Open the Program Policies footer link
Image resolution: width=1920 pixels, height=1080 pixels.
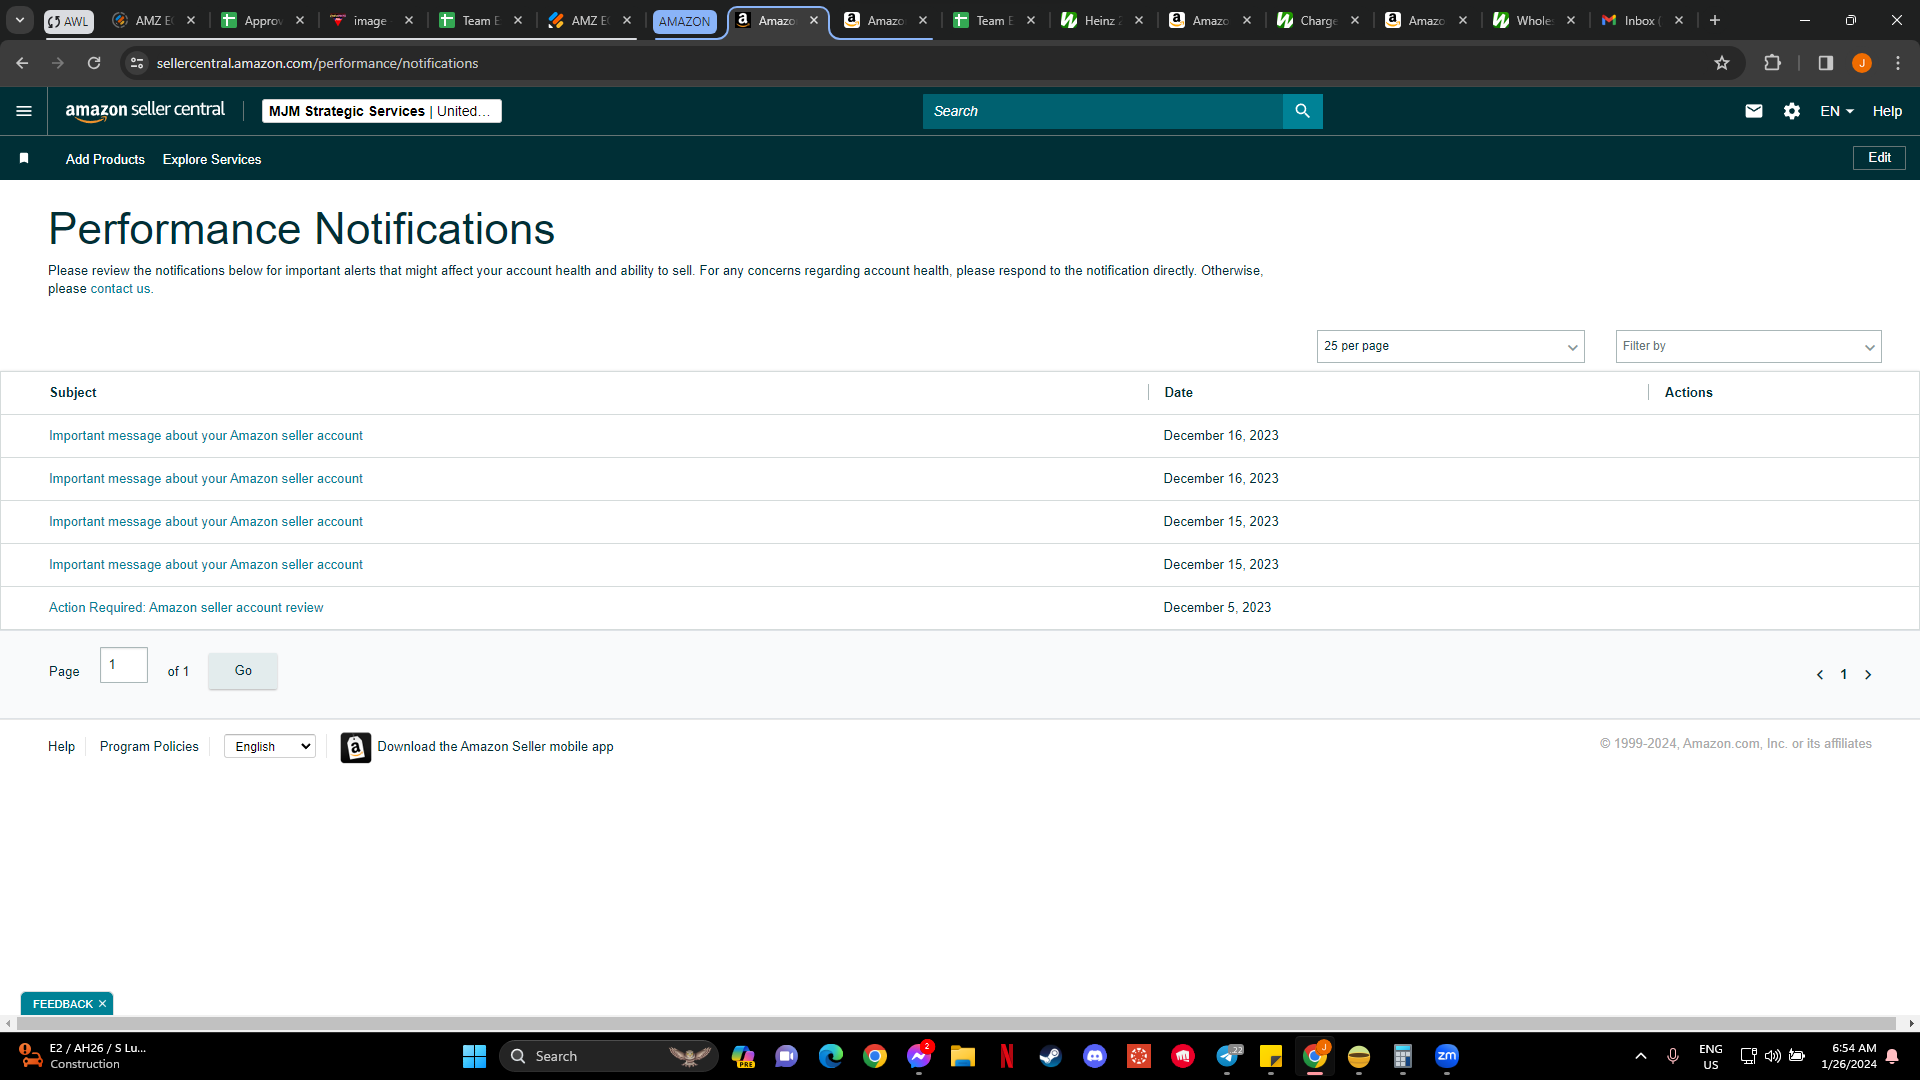149,747
